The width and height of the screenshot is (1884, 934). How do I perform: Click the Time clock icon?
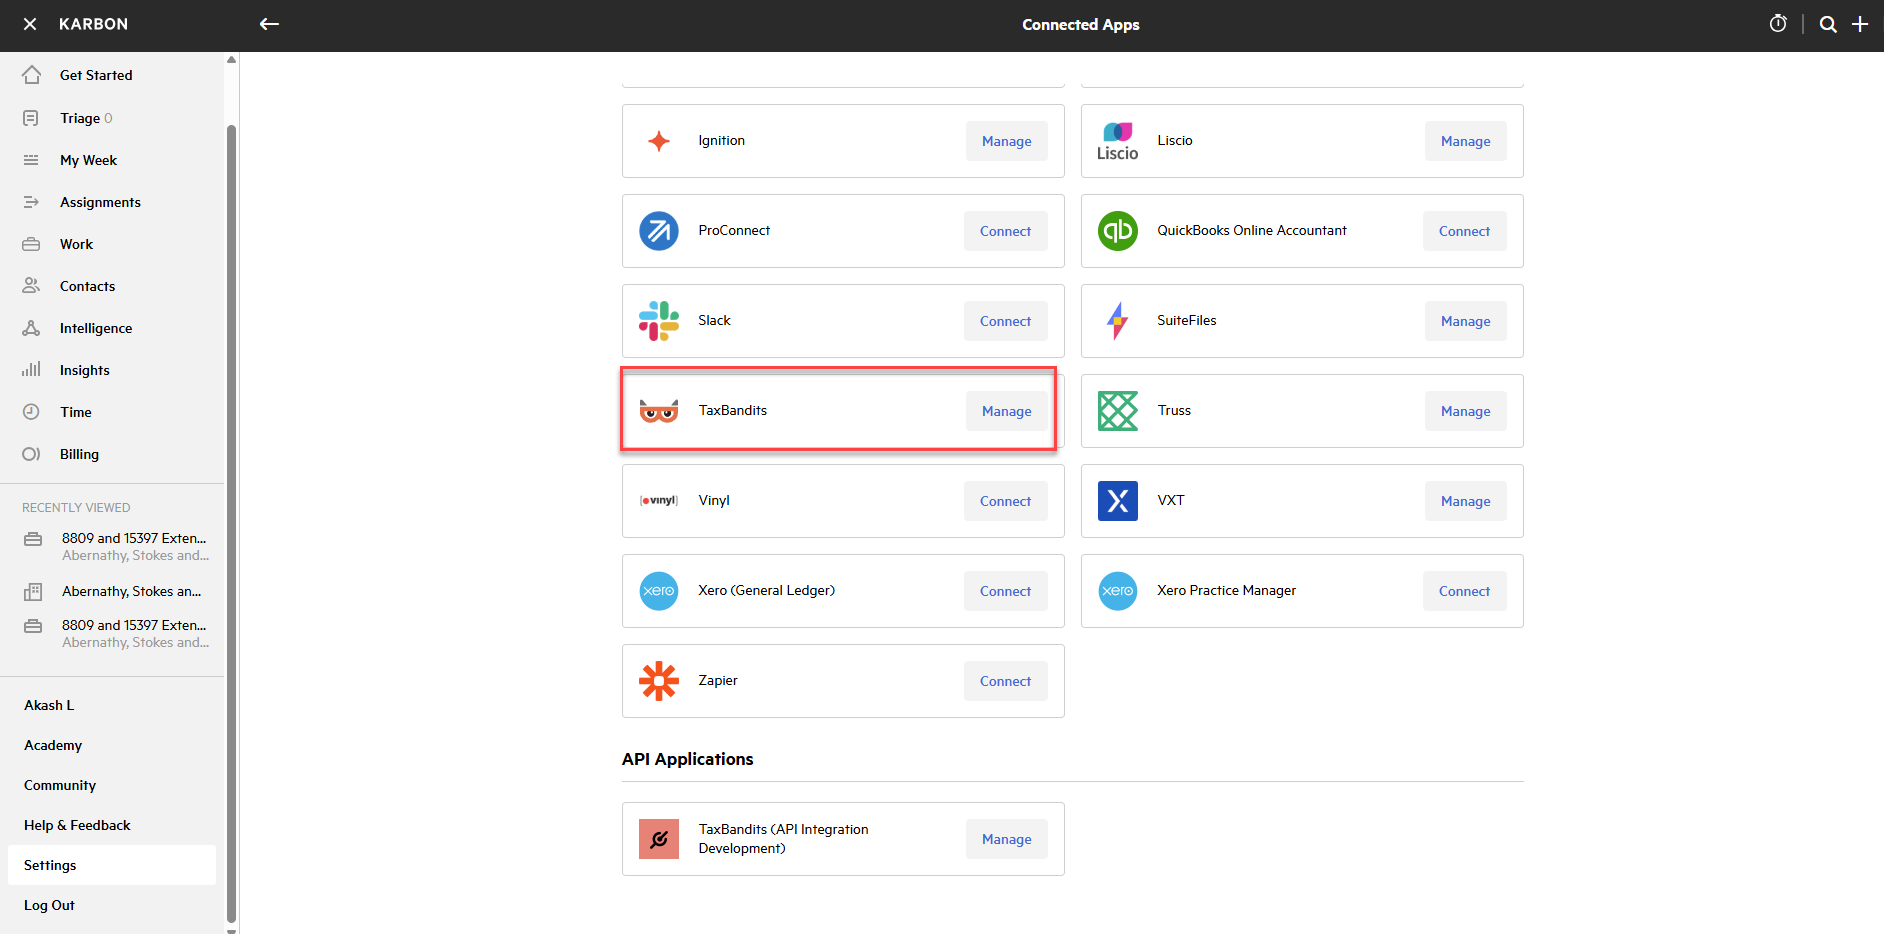31,412
